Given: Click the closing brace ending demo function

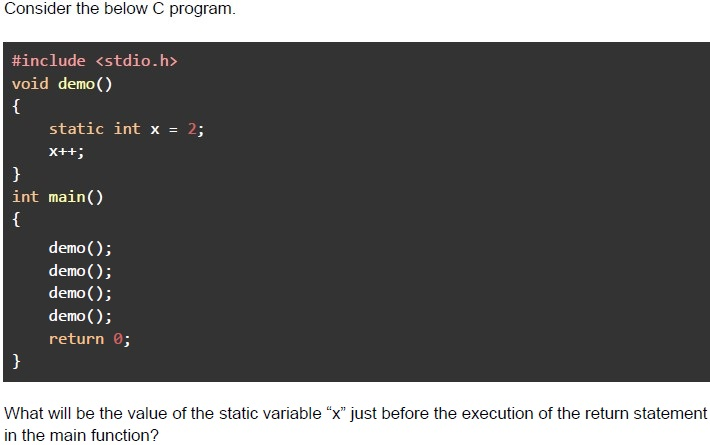Looking at the screenshot, I should pyautogui.click(x=16, y=174).
